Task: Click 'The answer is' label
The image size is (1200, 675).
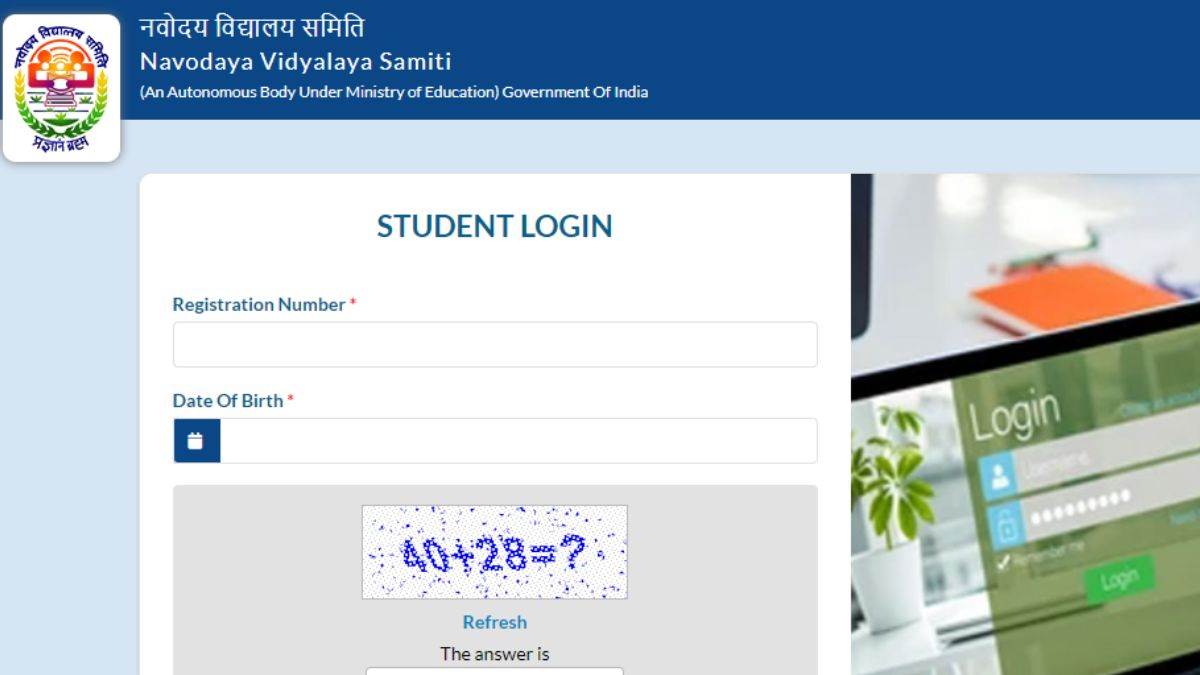Action: [495, 654]
